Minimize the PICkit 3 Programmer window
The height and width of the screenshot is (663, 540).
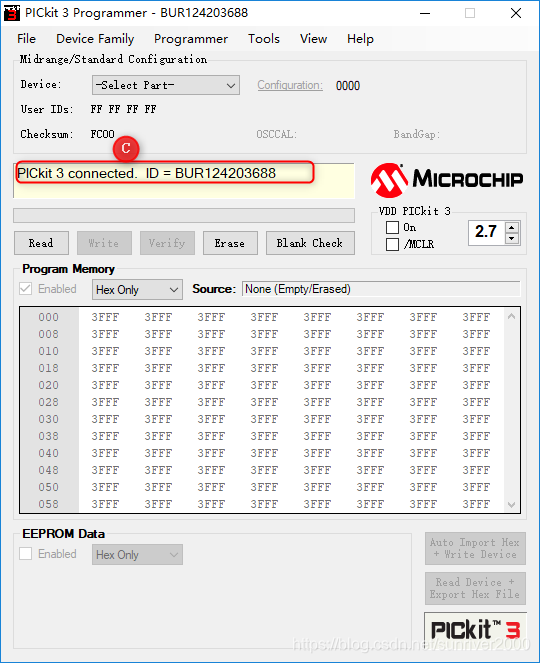[425, 13]
